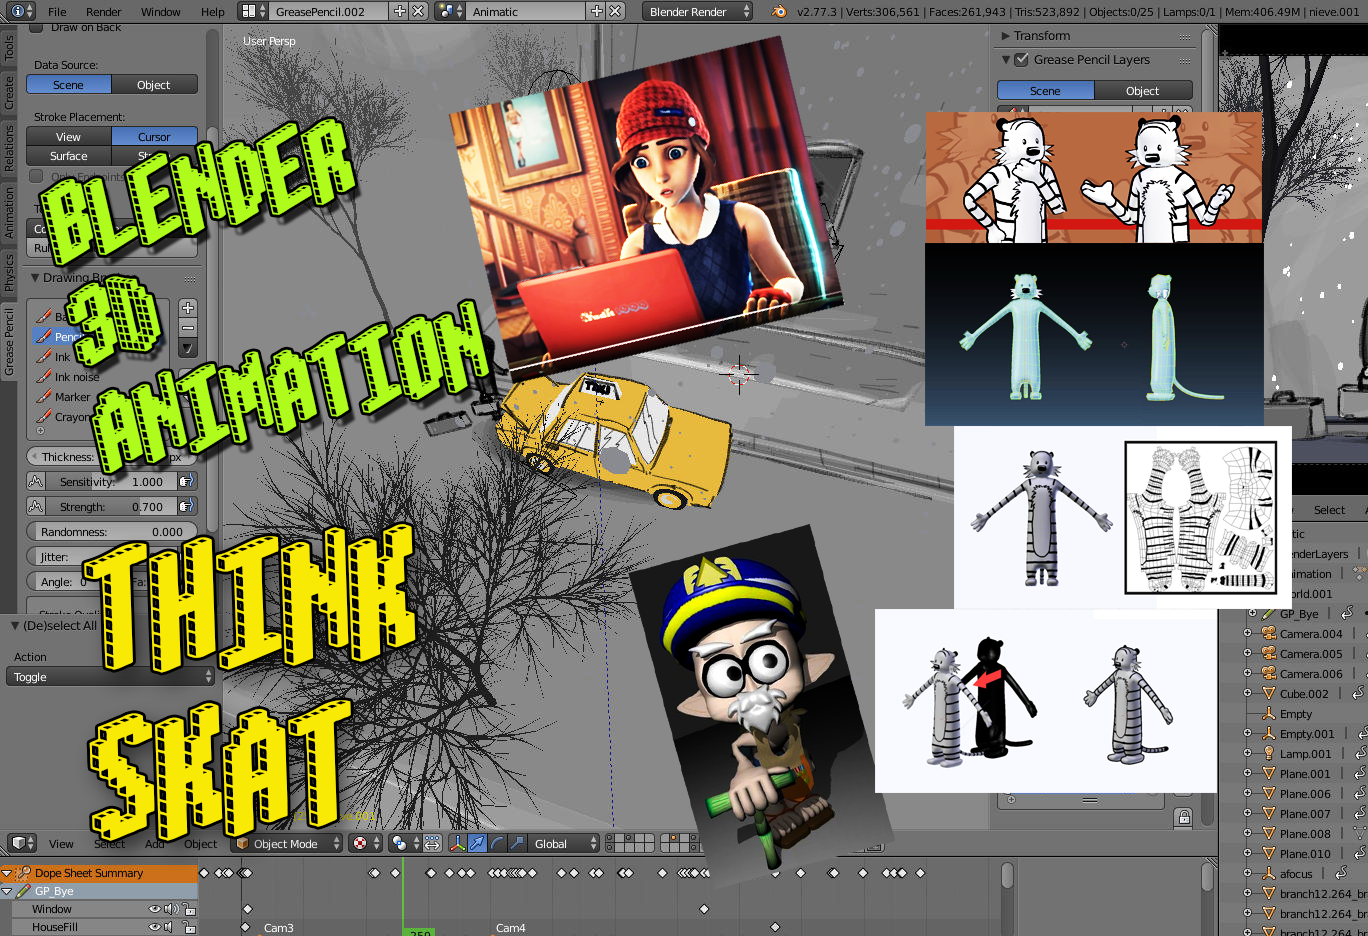Switch to the Grease Pencil tab
The image size is (1368, 936).
[9, 341]
